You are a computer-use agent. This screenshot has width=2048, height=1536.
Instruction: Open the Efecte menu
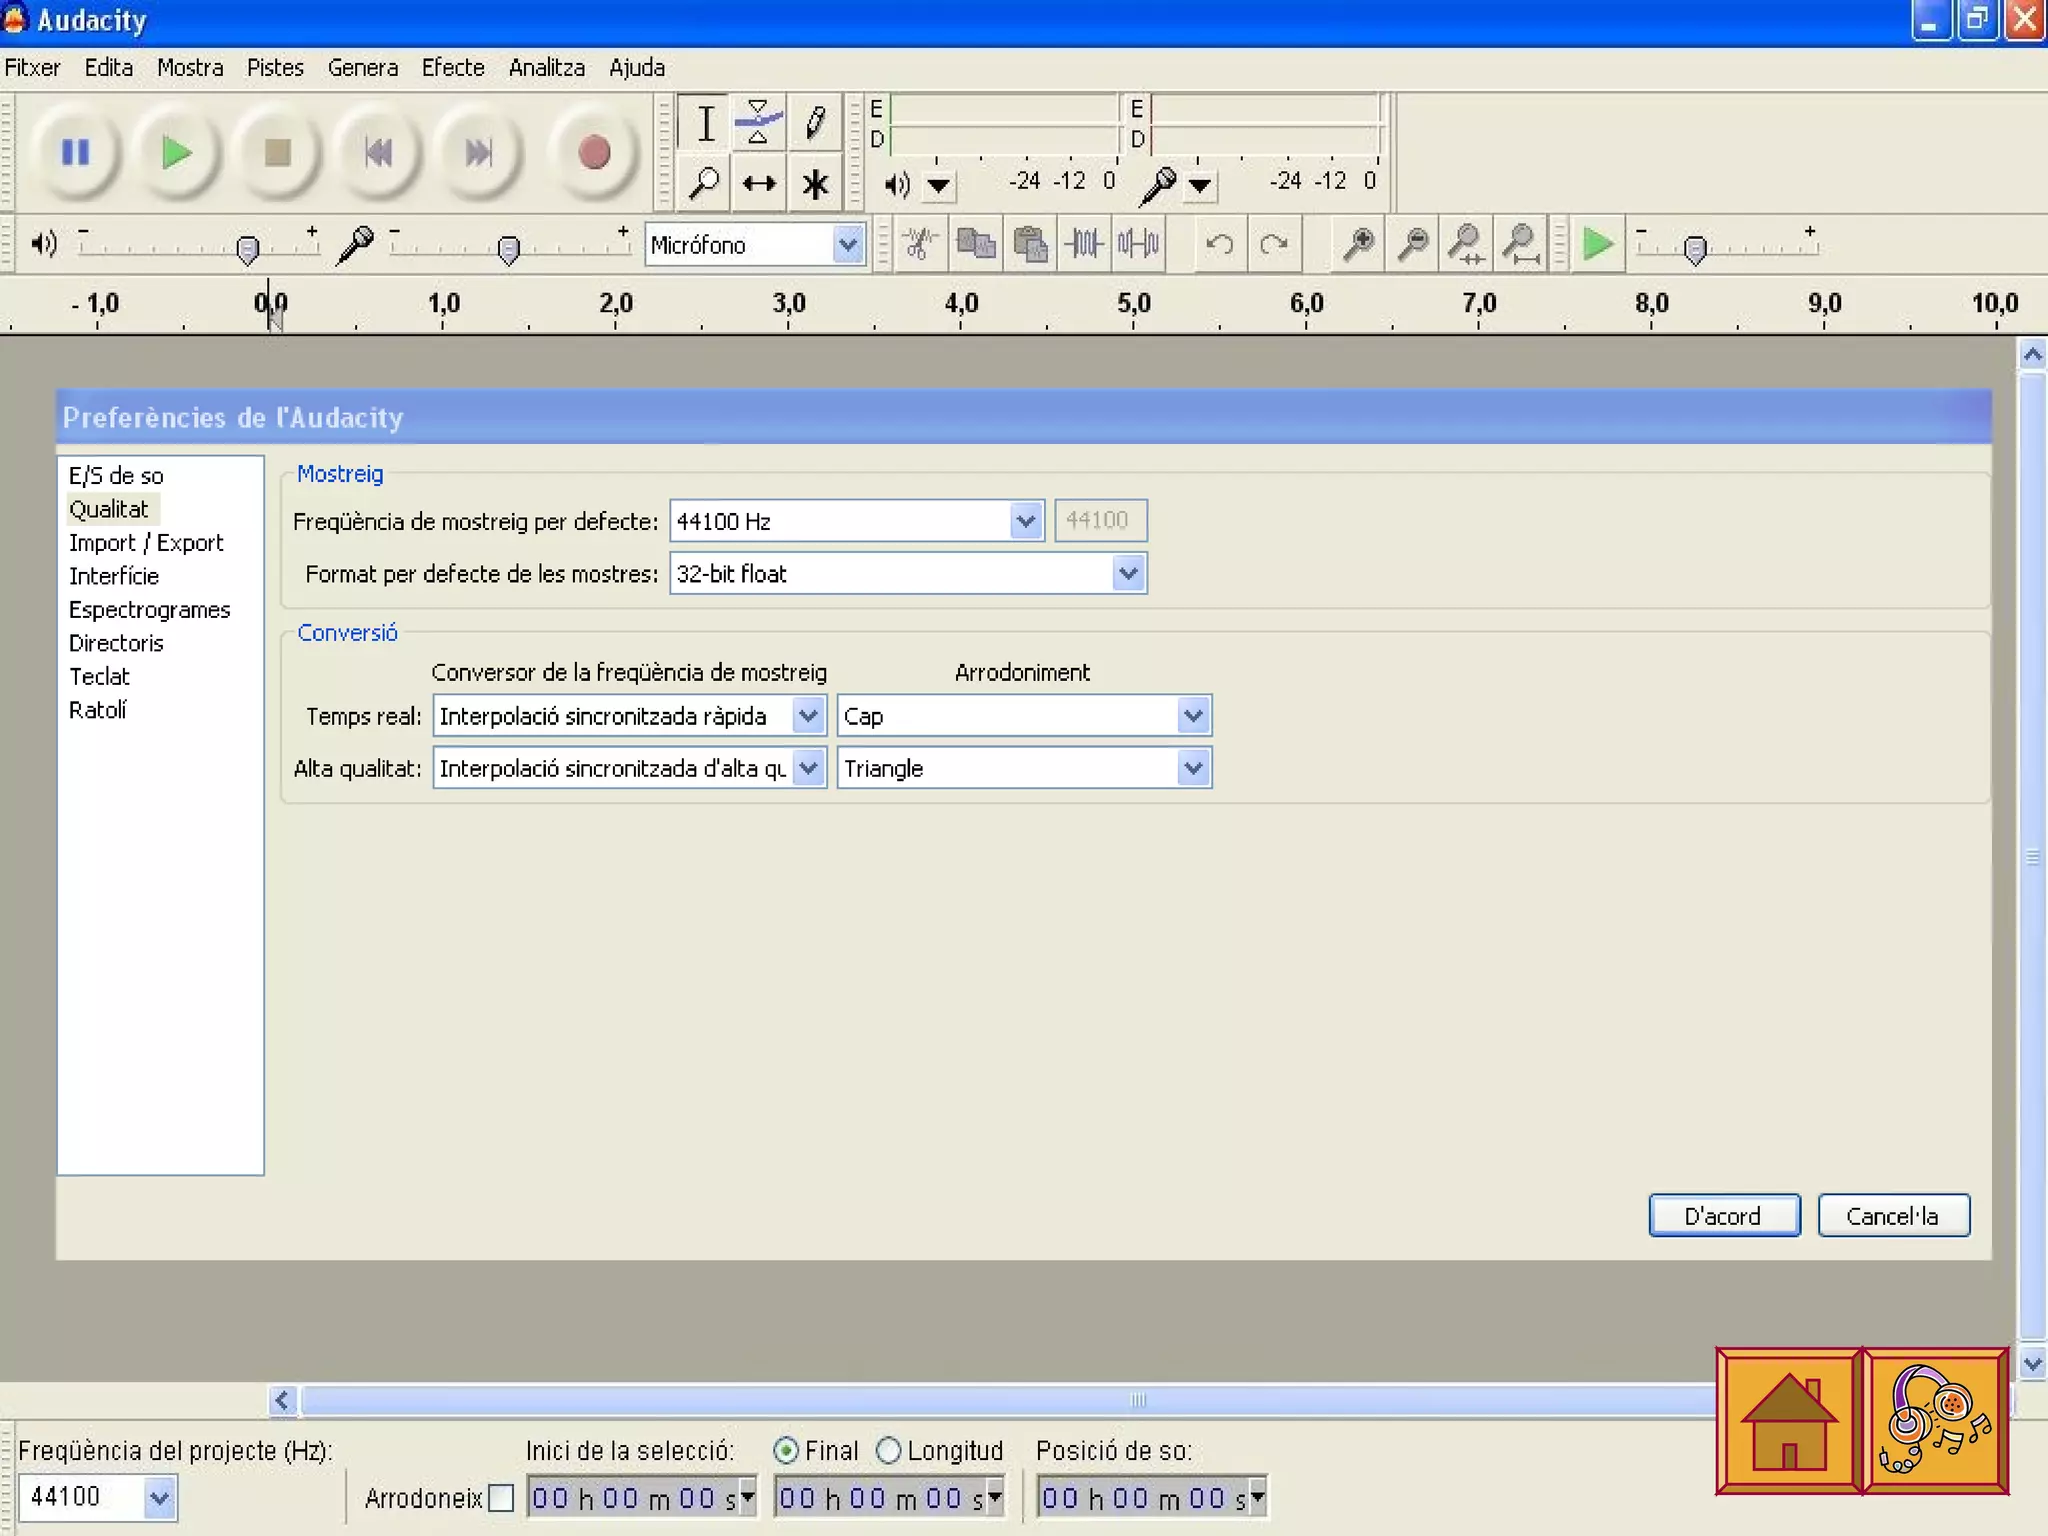tap(453, 68)
